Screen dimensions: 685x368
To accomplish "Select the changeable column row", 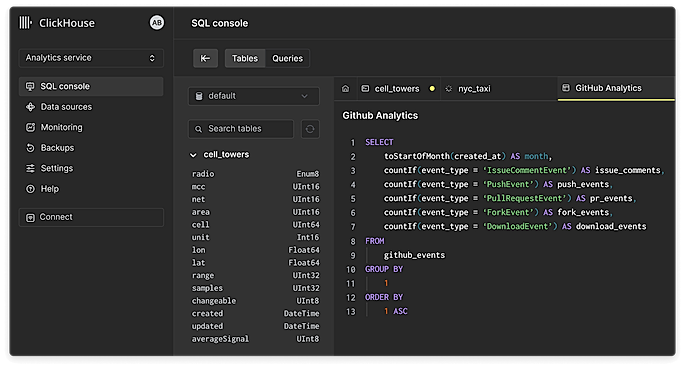I will tap(256, 301).
